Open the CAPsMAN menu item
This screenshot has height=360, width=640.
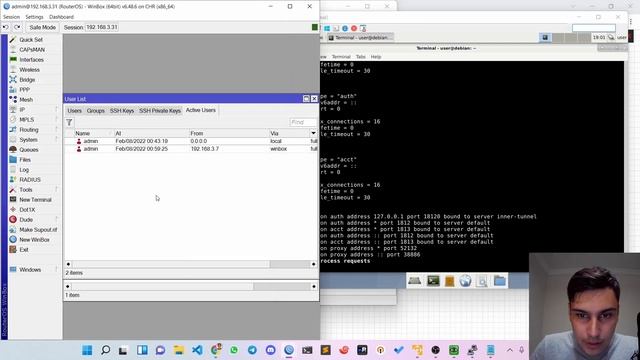click(32, 49)
